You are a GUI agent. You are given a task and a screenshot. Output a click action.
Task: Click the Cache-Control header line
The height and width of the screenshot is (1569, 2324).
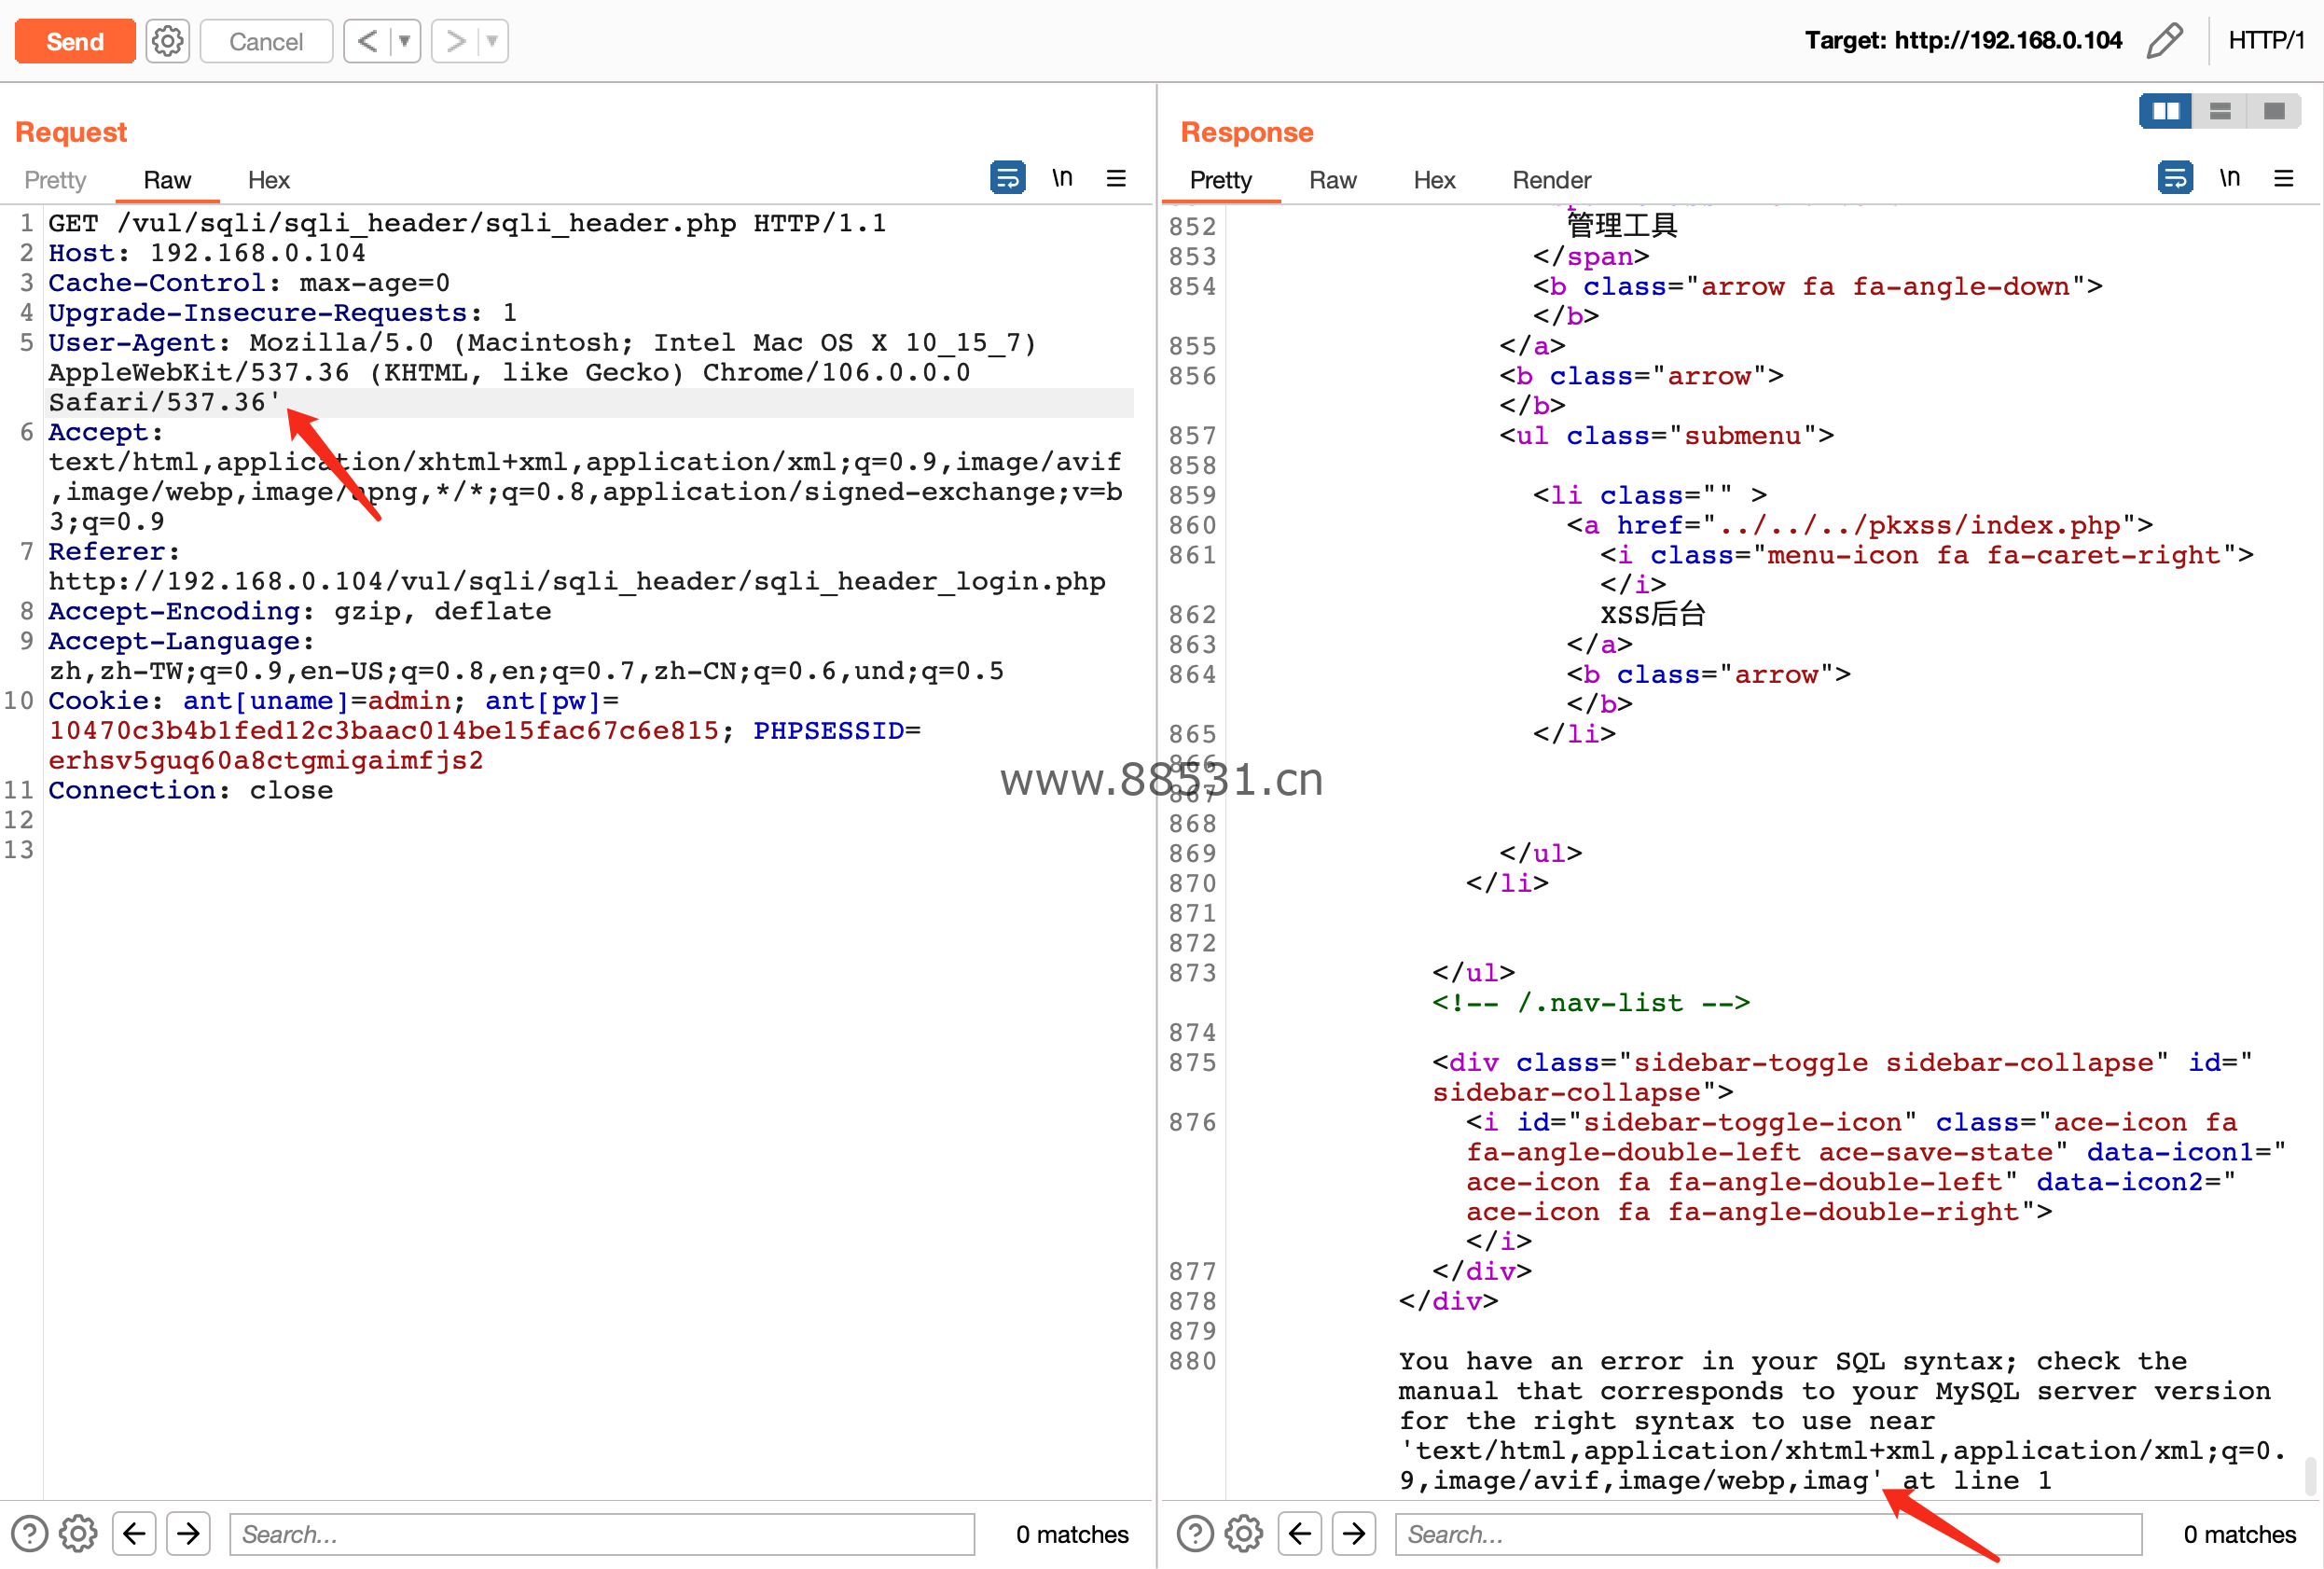pos(249,283)
